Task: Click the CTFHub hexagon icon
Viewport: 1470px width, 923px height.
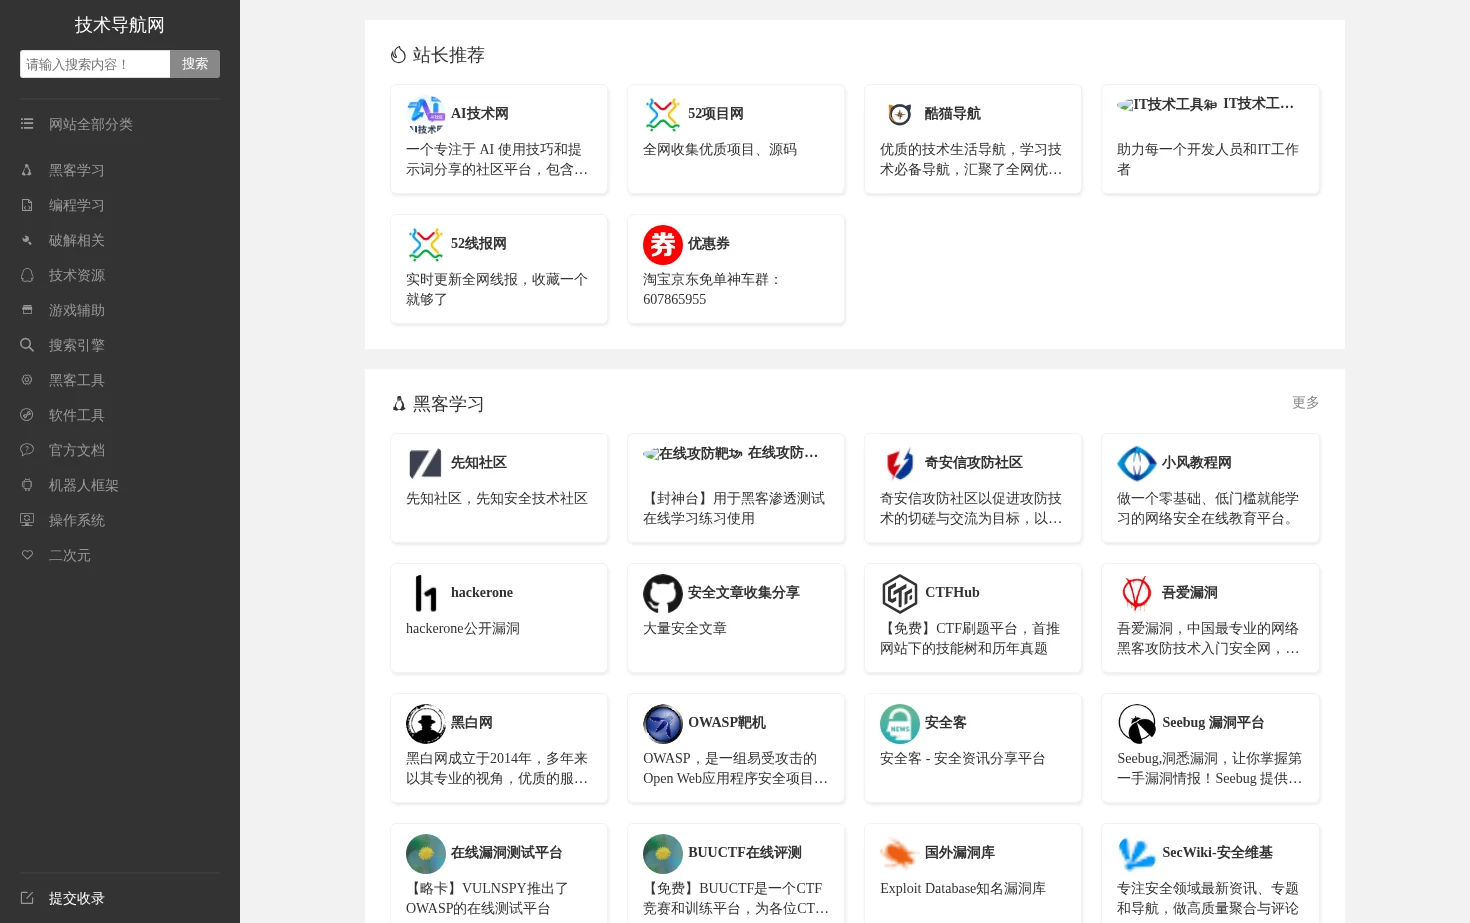Action: pyautogui.click(x=900, y=594)
